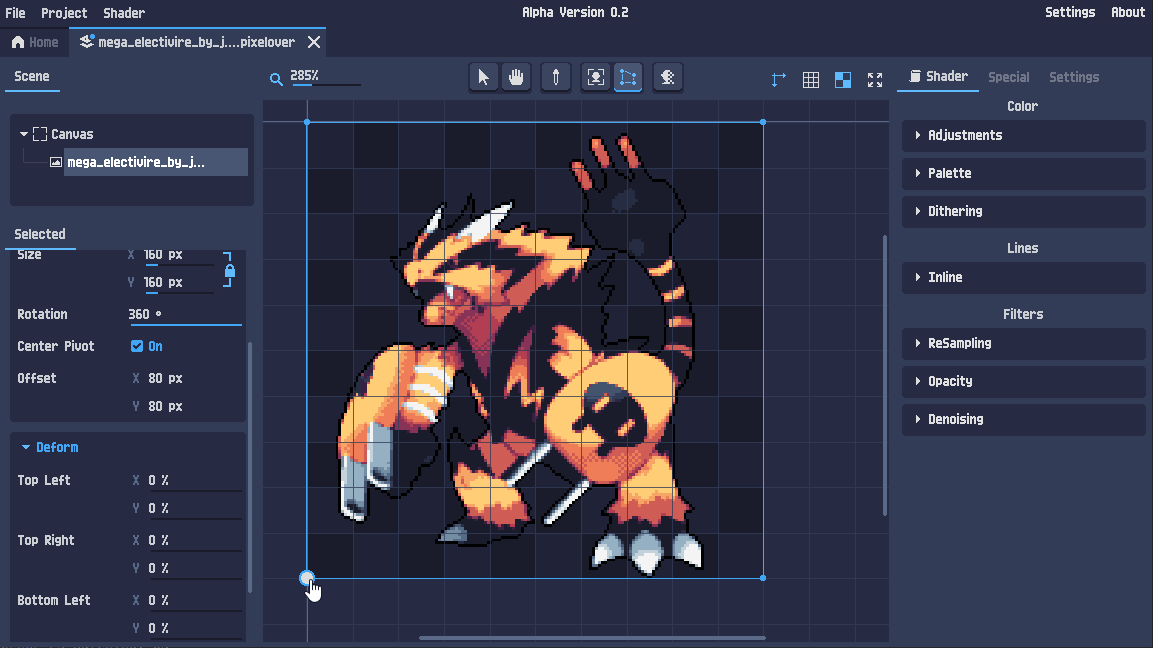Viewport: 1153px width, 648px height.
Task: Select the hand pan tool
Action: (x=516, y=77)
